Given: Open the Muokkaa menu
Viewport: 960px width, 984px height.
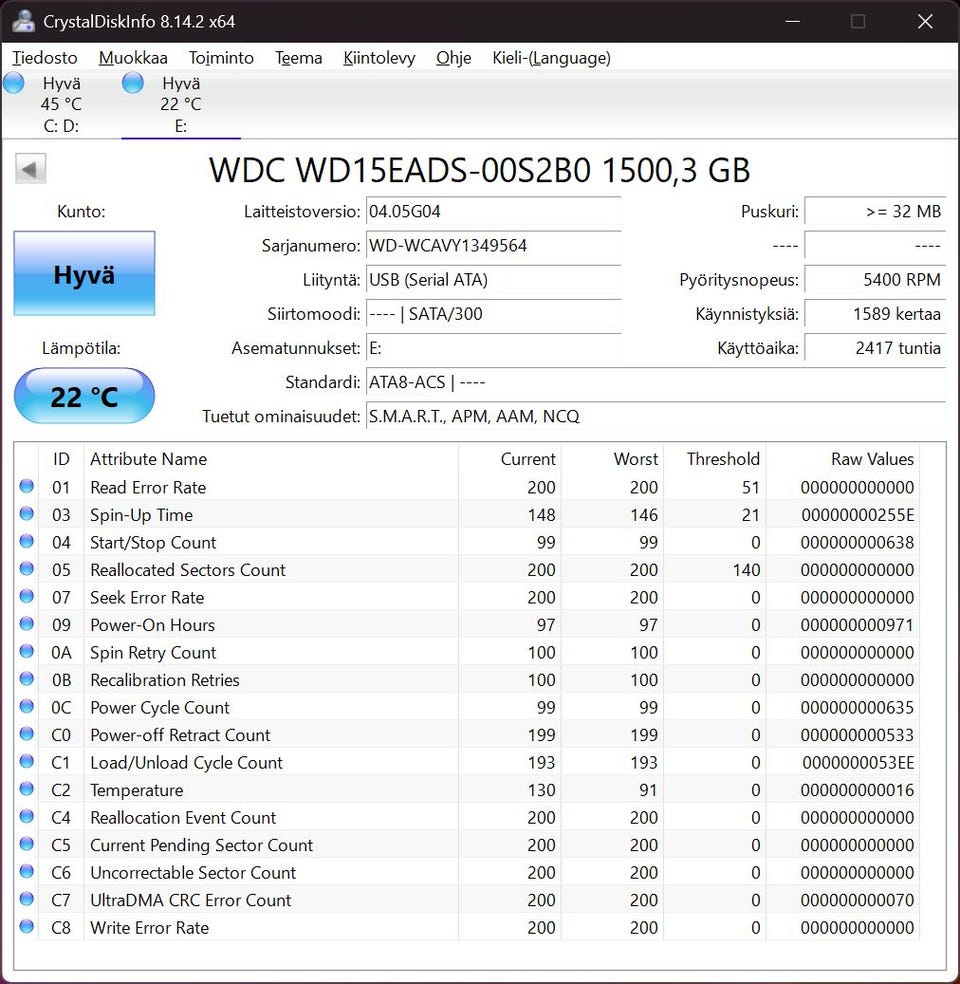Looking at the screenshot, I should [x=133, y=58].
